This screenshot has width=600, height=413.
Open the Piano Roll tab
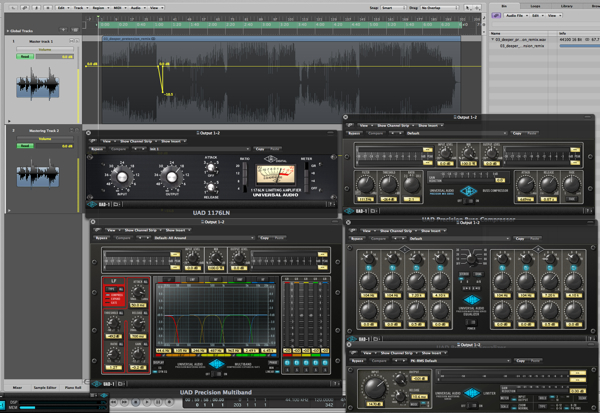[73, 387]
